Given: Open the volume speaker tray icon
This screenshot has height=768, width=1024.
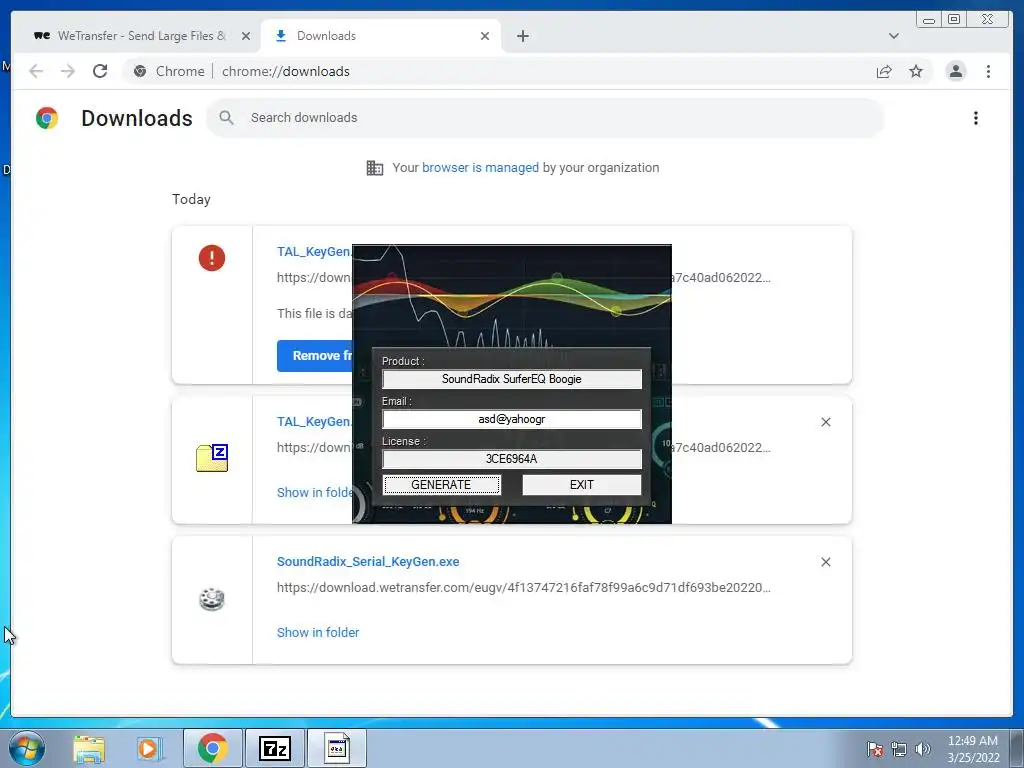Looking at the screenshot, I should tap(922, 749).
